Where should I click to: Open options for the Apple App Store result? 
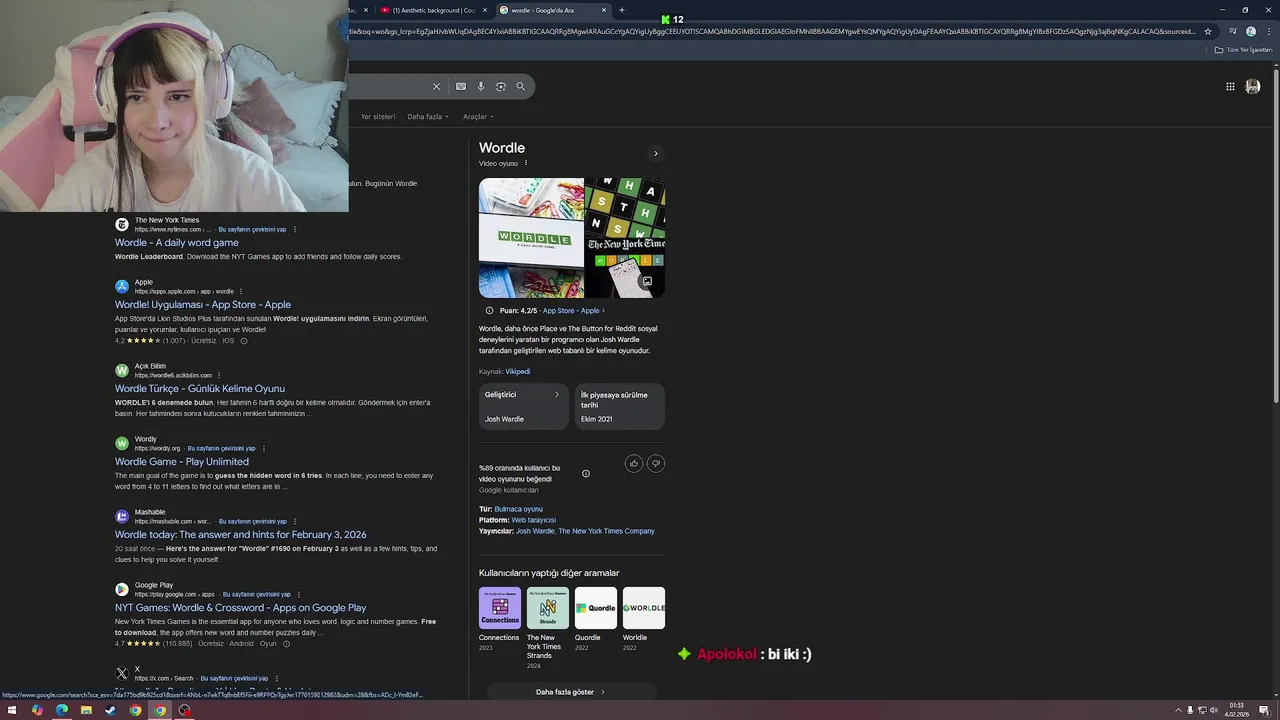coord(241,291)
